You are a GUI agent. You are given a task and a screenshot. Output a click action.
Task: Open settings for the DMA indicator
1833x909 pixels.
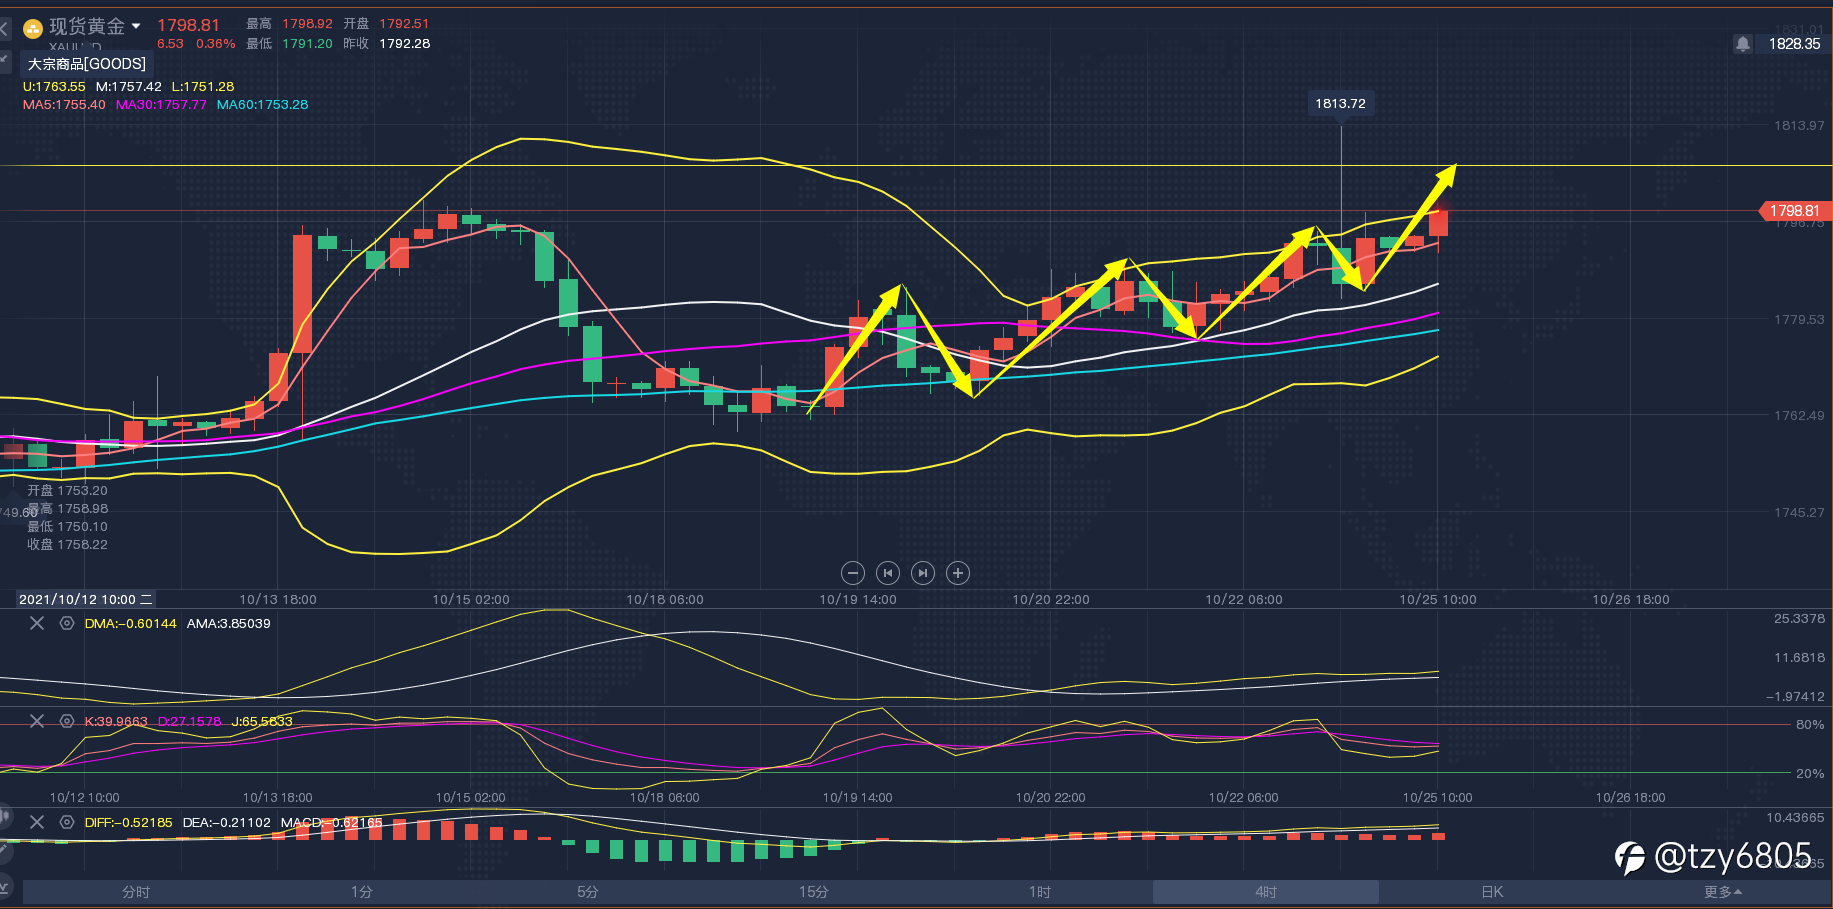coord(67,623)
